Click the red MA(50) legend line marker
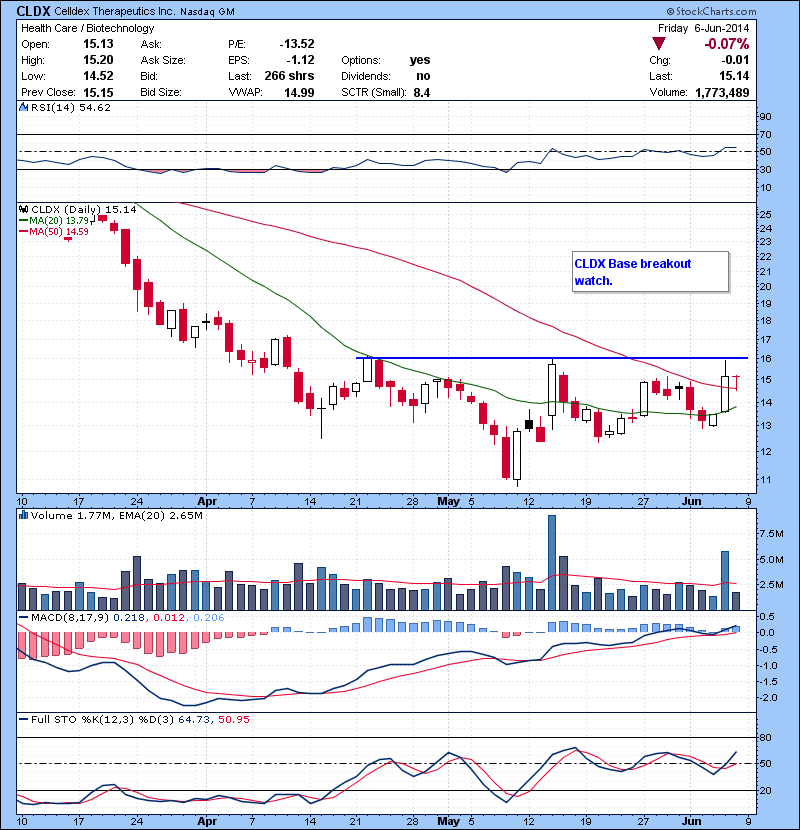The width and height of the screenshot is (800, 830). click(x=24, y=232)
